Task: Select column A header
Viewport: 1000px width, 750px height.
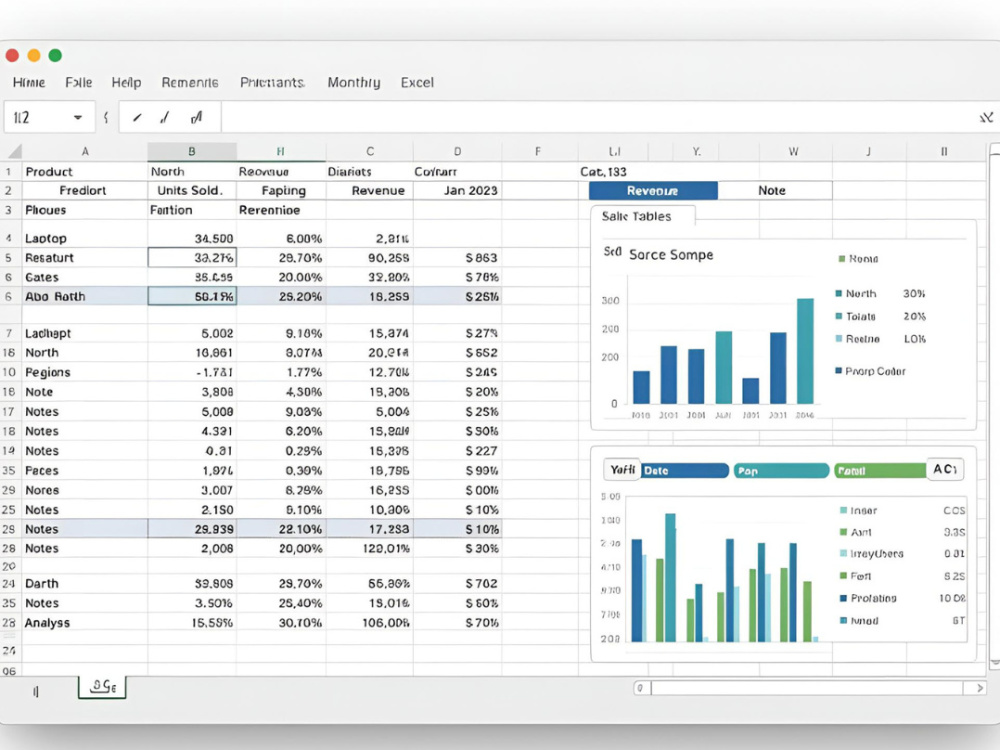Action: click(x=85, y=151)
